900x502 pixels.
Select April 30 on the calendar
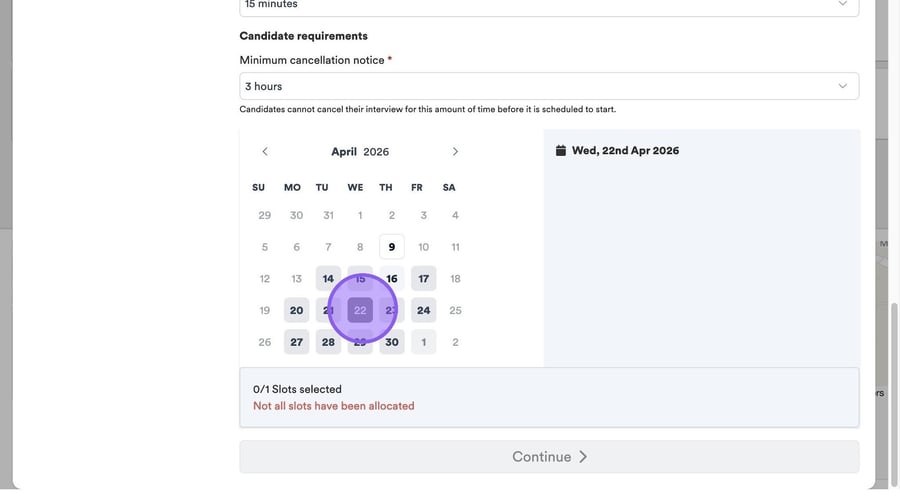[392, 342]
